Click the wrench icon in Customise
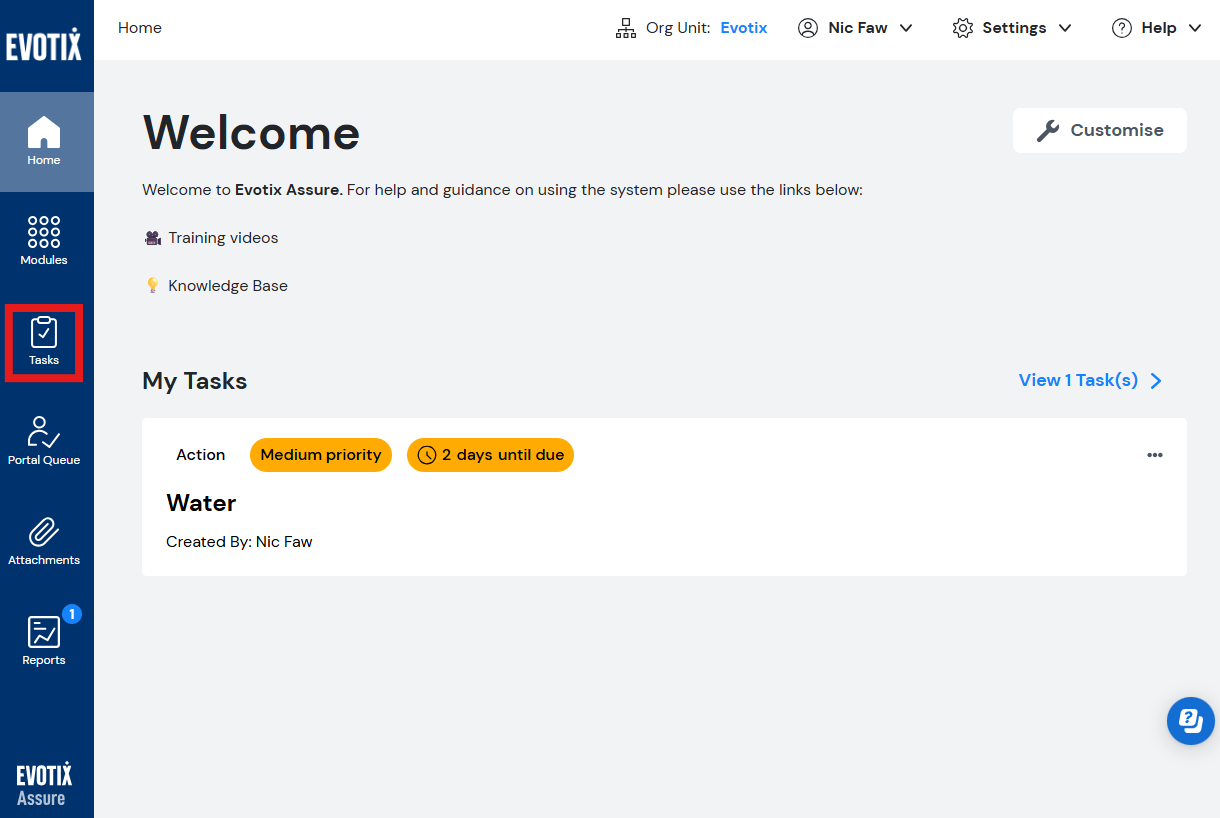 click(x=1047, y=131)
